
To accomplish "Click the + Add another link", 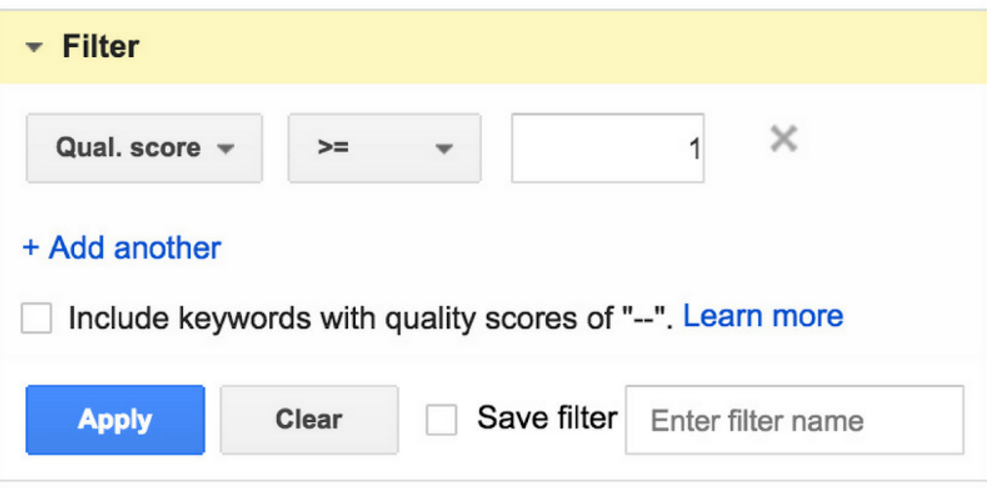I will [x=122, y=247].
